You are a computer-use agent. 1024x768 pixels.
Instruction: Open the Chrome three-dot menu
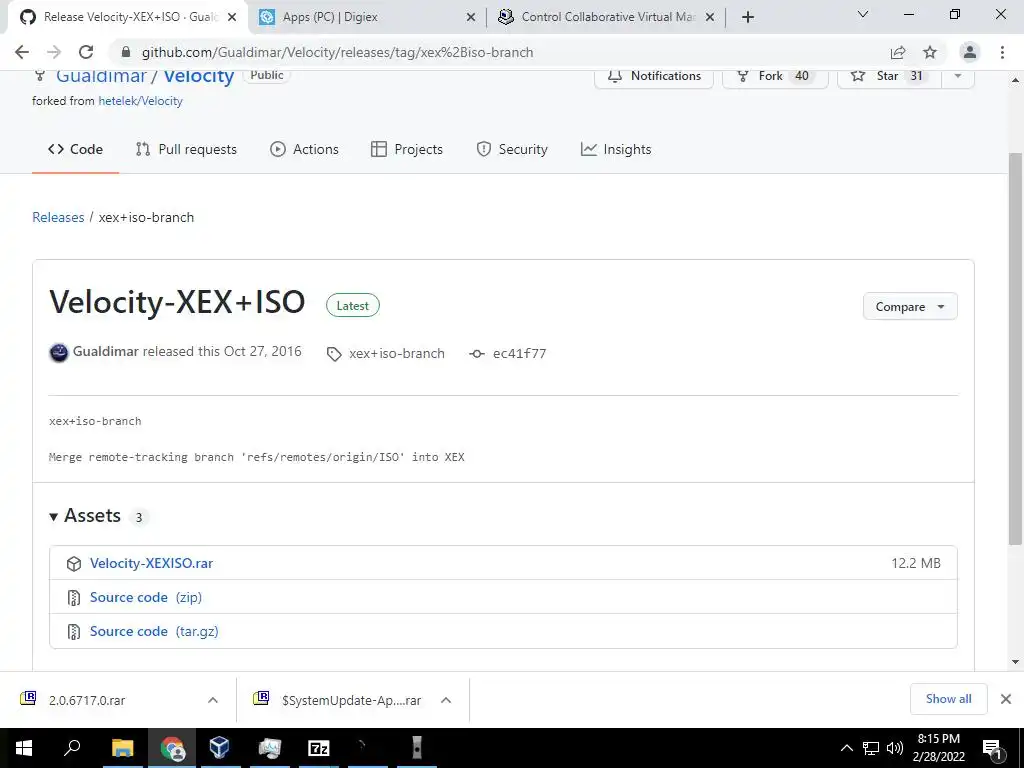coord(1002,52)
